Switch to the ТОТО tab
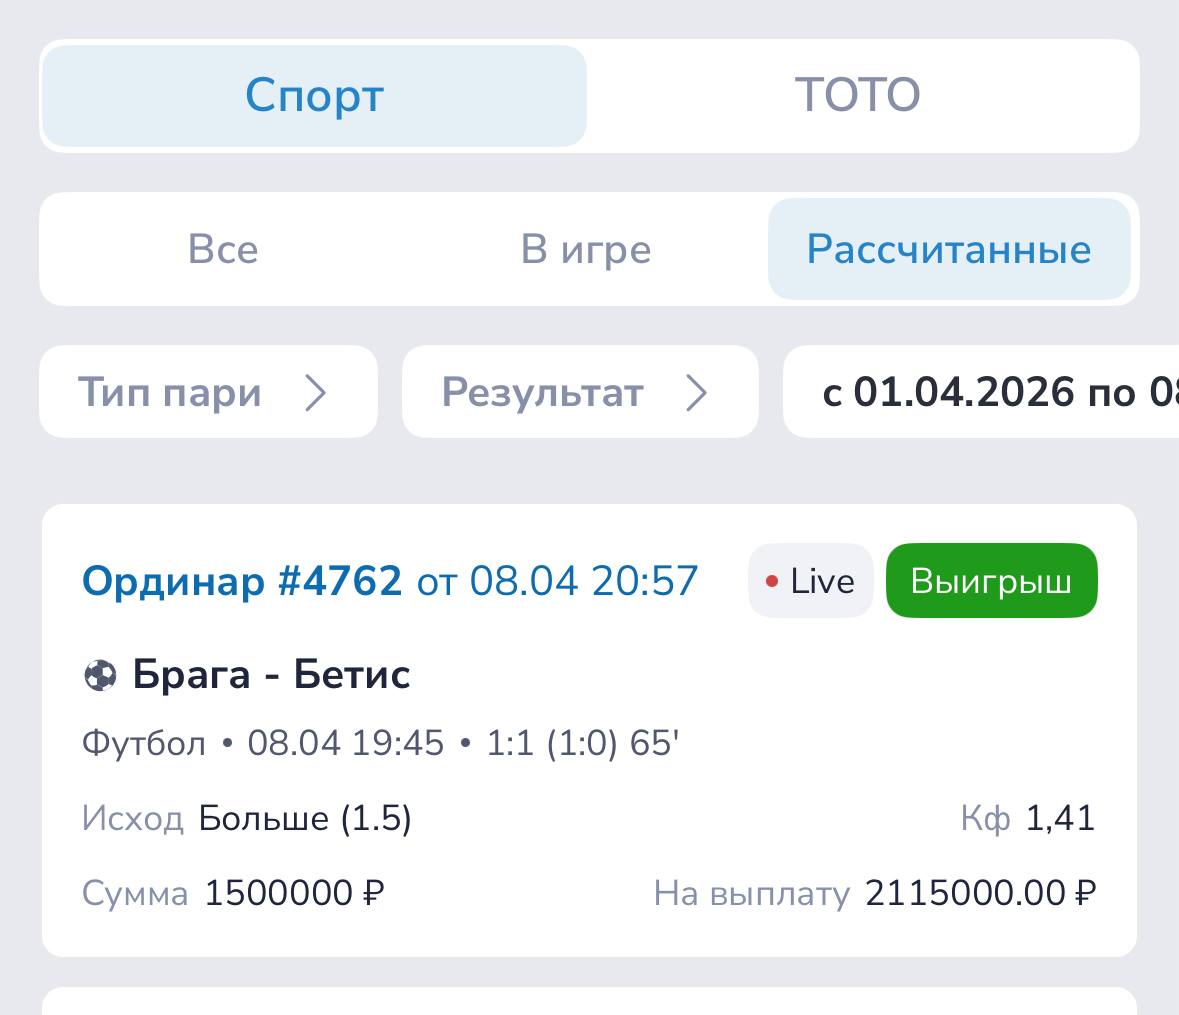This screenshot has height=1015, width=1179. tap(857, 96)
